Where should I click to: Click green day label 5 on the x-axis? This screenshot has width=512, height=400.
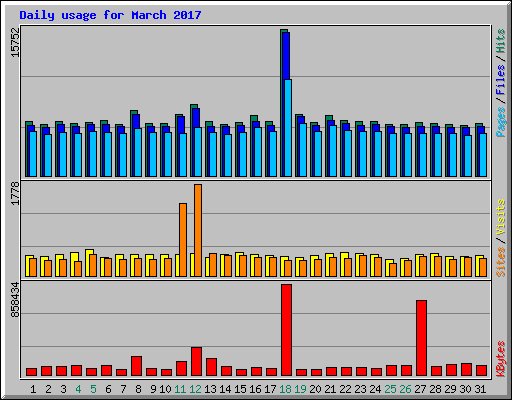(x=93, y=389)
